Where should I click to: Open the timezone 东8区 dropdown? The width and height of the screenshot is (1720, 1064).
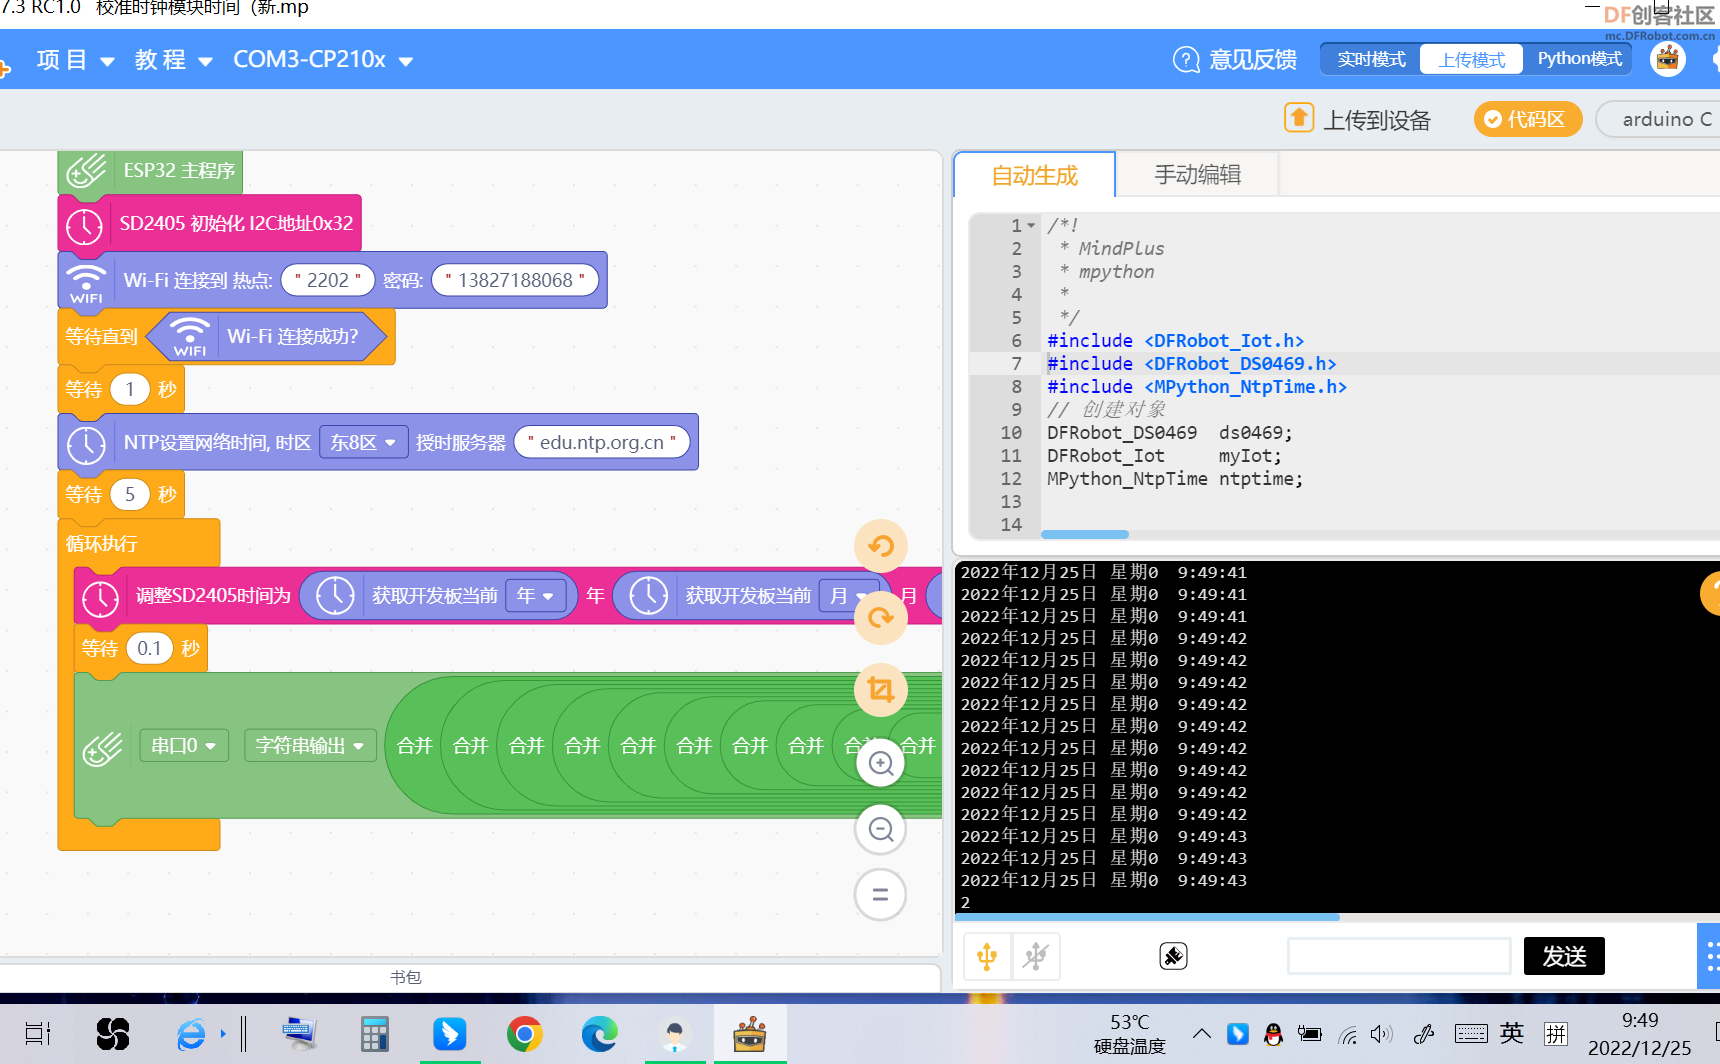coord(363,442)
